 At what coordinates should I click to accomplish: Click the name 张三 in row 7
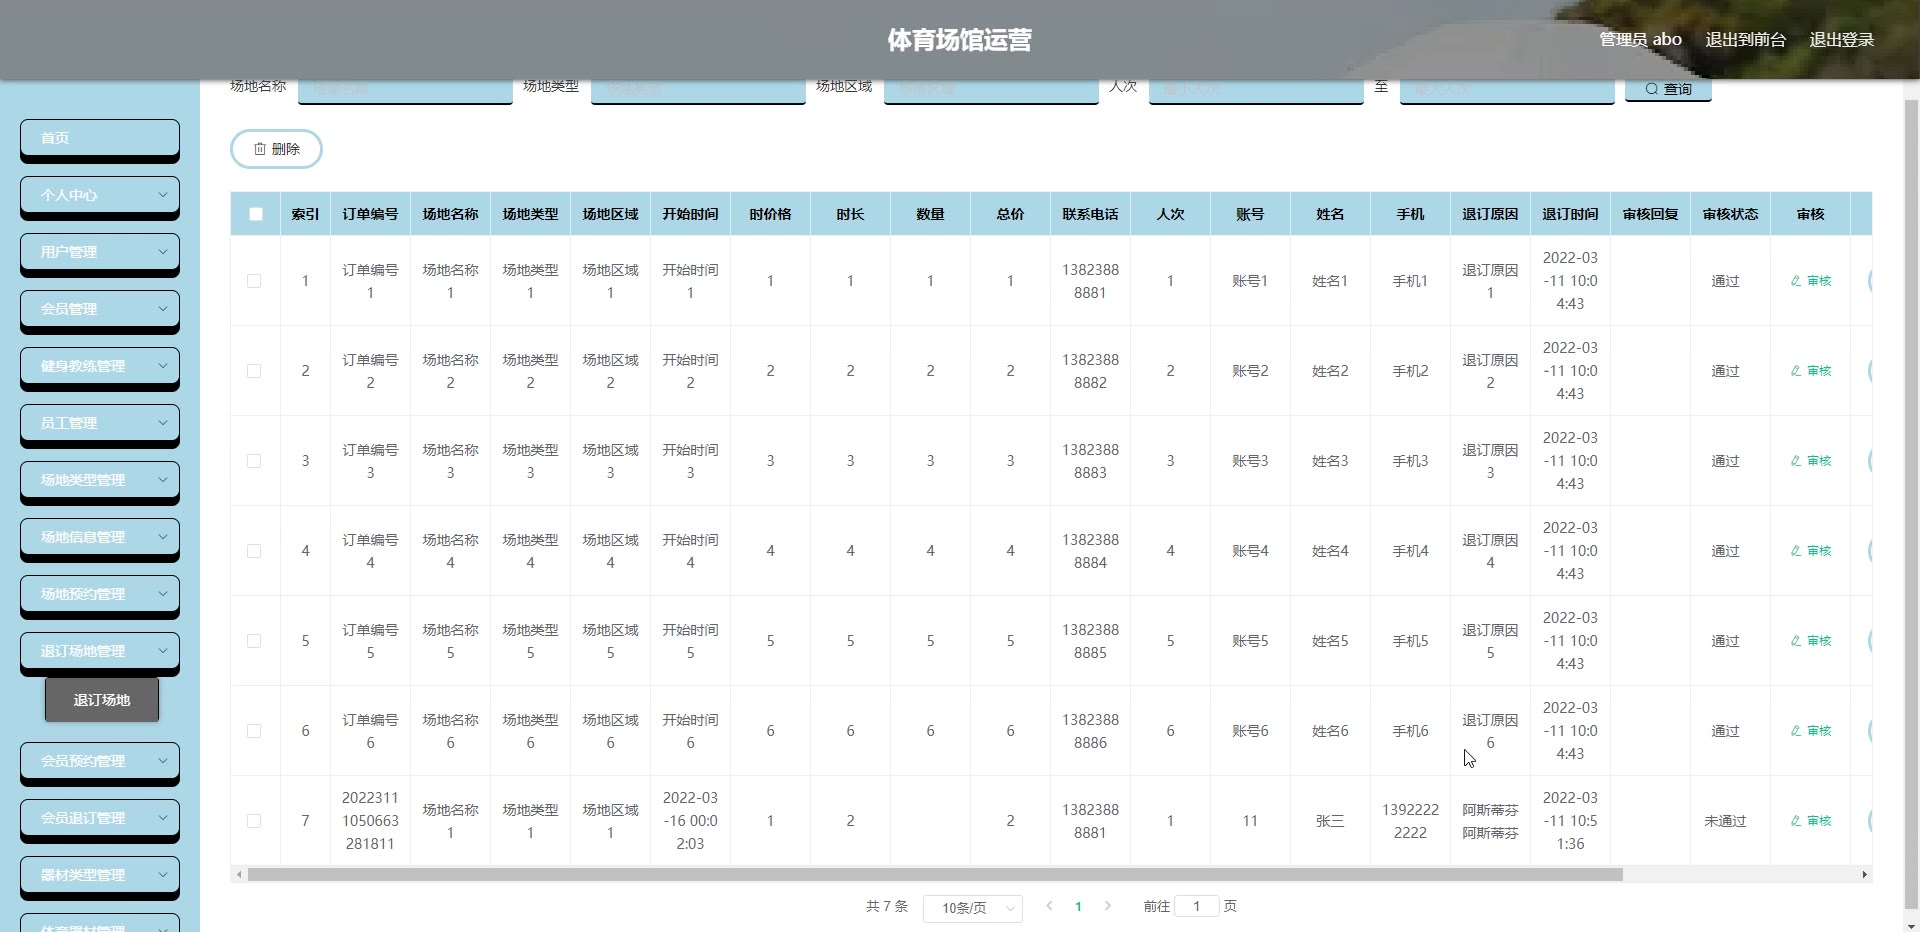point(1330,821)
